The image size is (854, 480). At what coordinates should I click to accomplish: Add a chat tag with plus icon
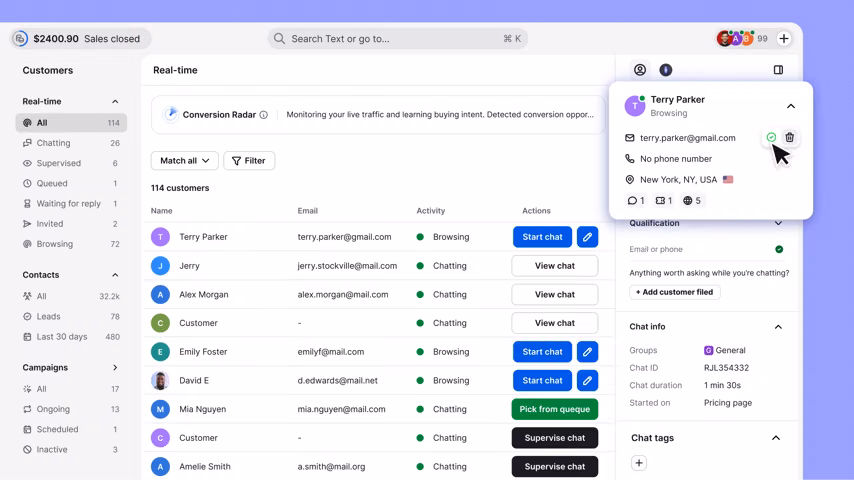[639, 463]
